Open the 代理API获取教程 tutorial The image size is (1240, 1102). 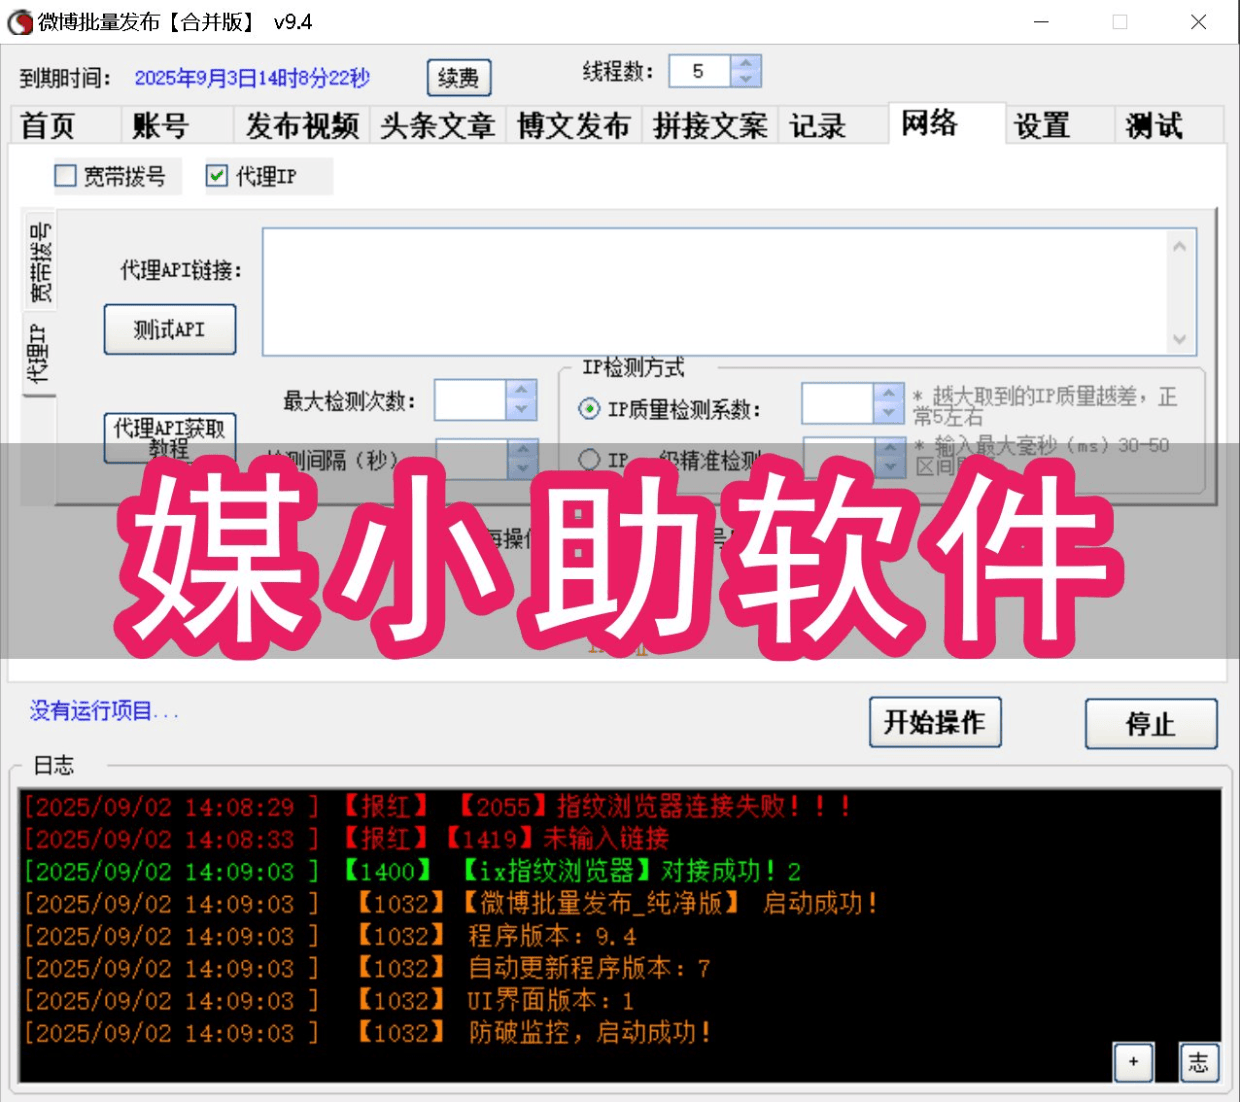pyautogui.click(x=169, y=438)
